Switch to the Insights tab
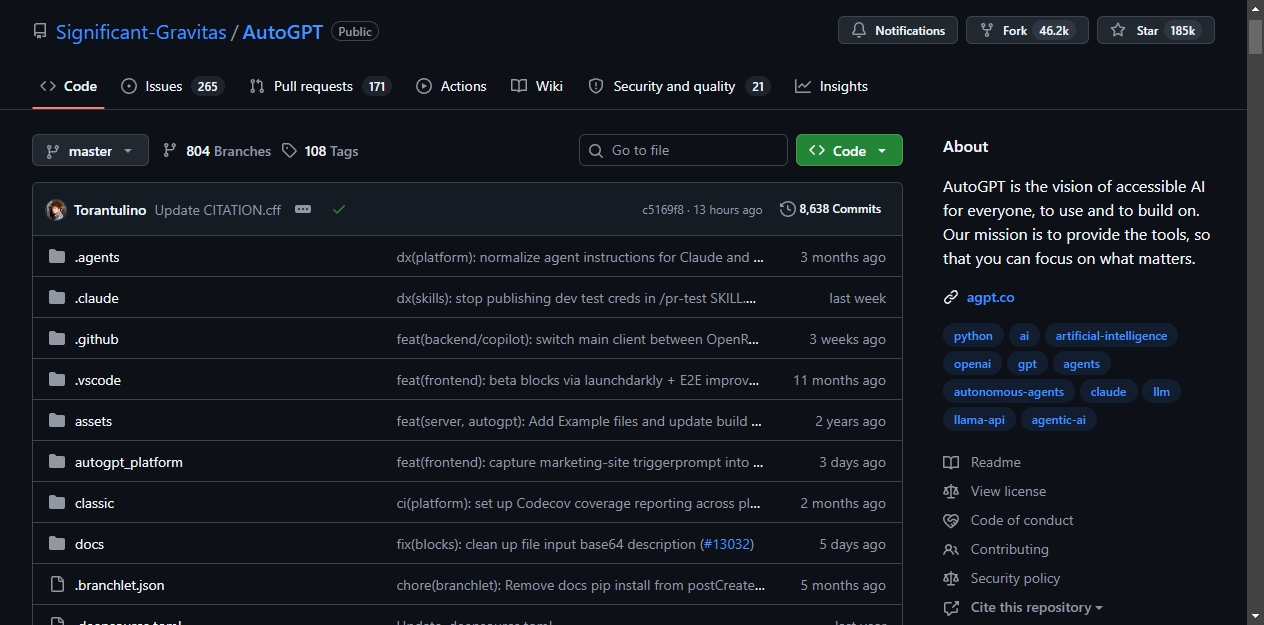 point(831,86)
